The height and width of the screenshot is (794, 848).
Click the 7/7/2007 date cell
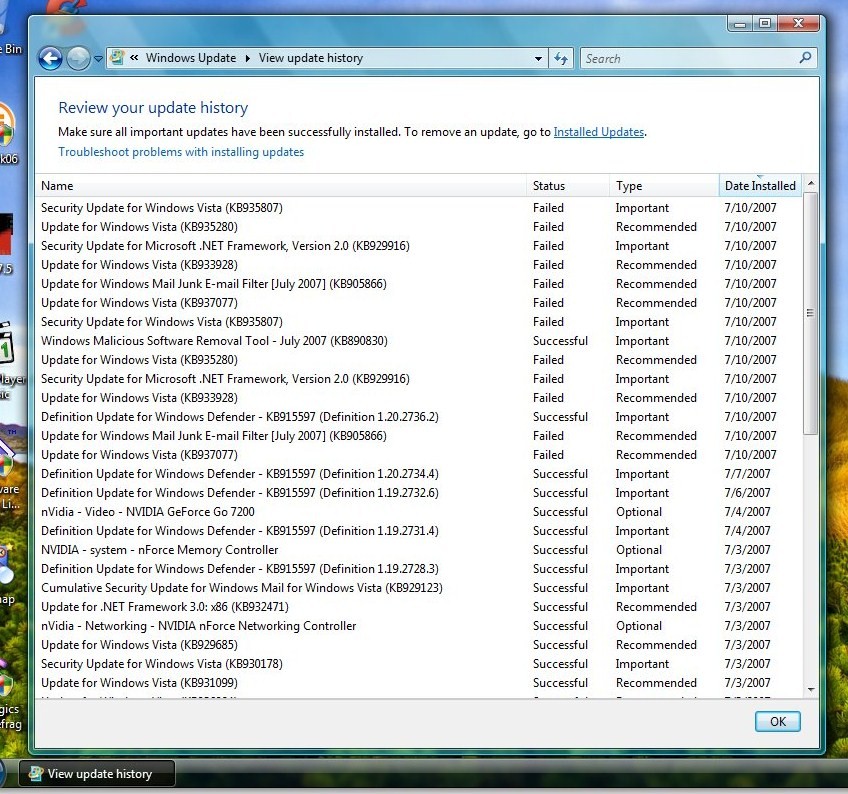point(747,474)
